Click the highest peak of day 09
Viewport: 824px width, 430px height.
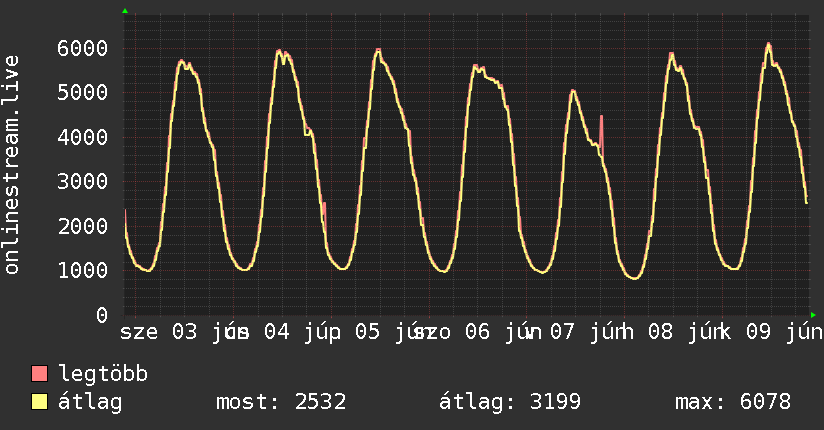coord(768,44)
